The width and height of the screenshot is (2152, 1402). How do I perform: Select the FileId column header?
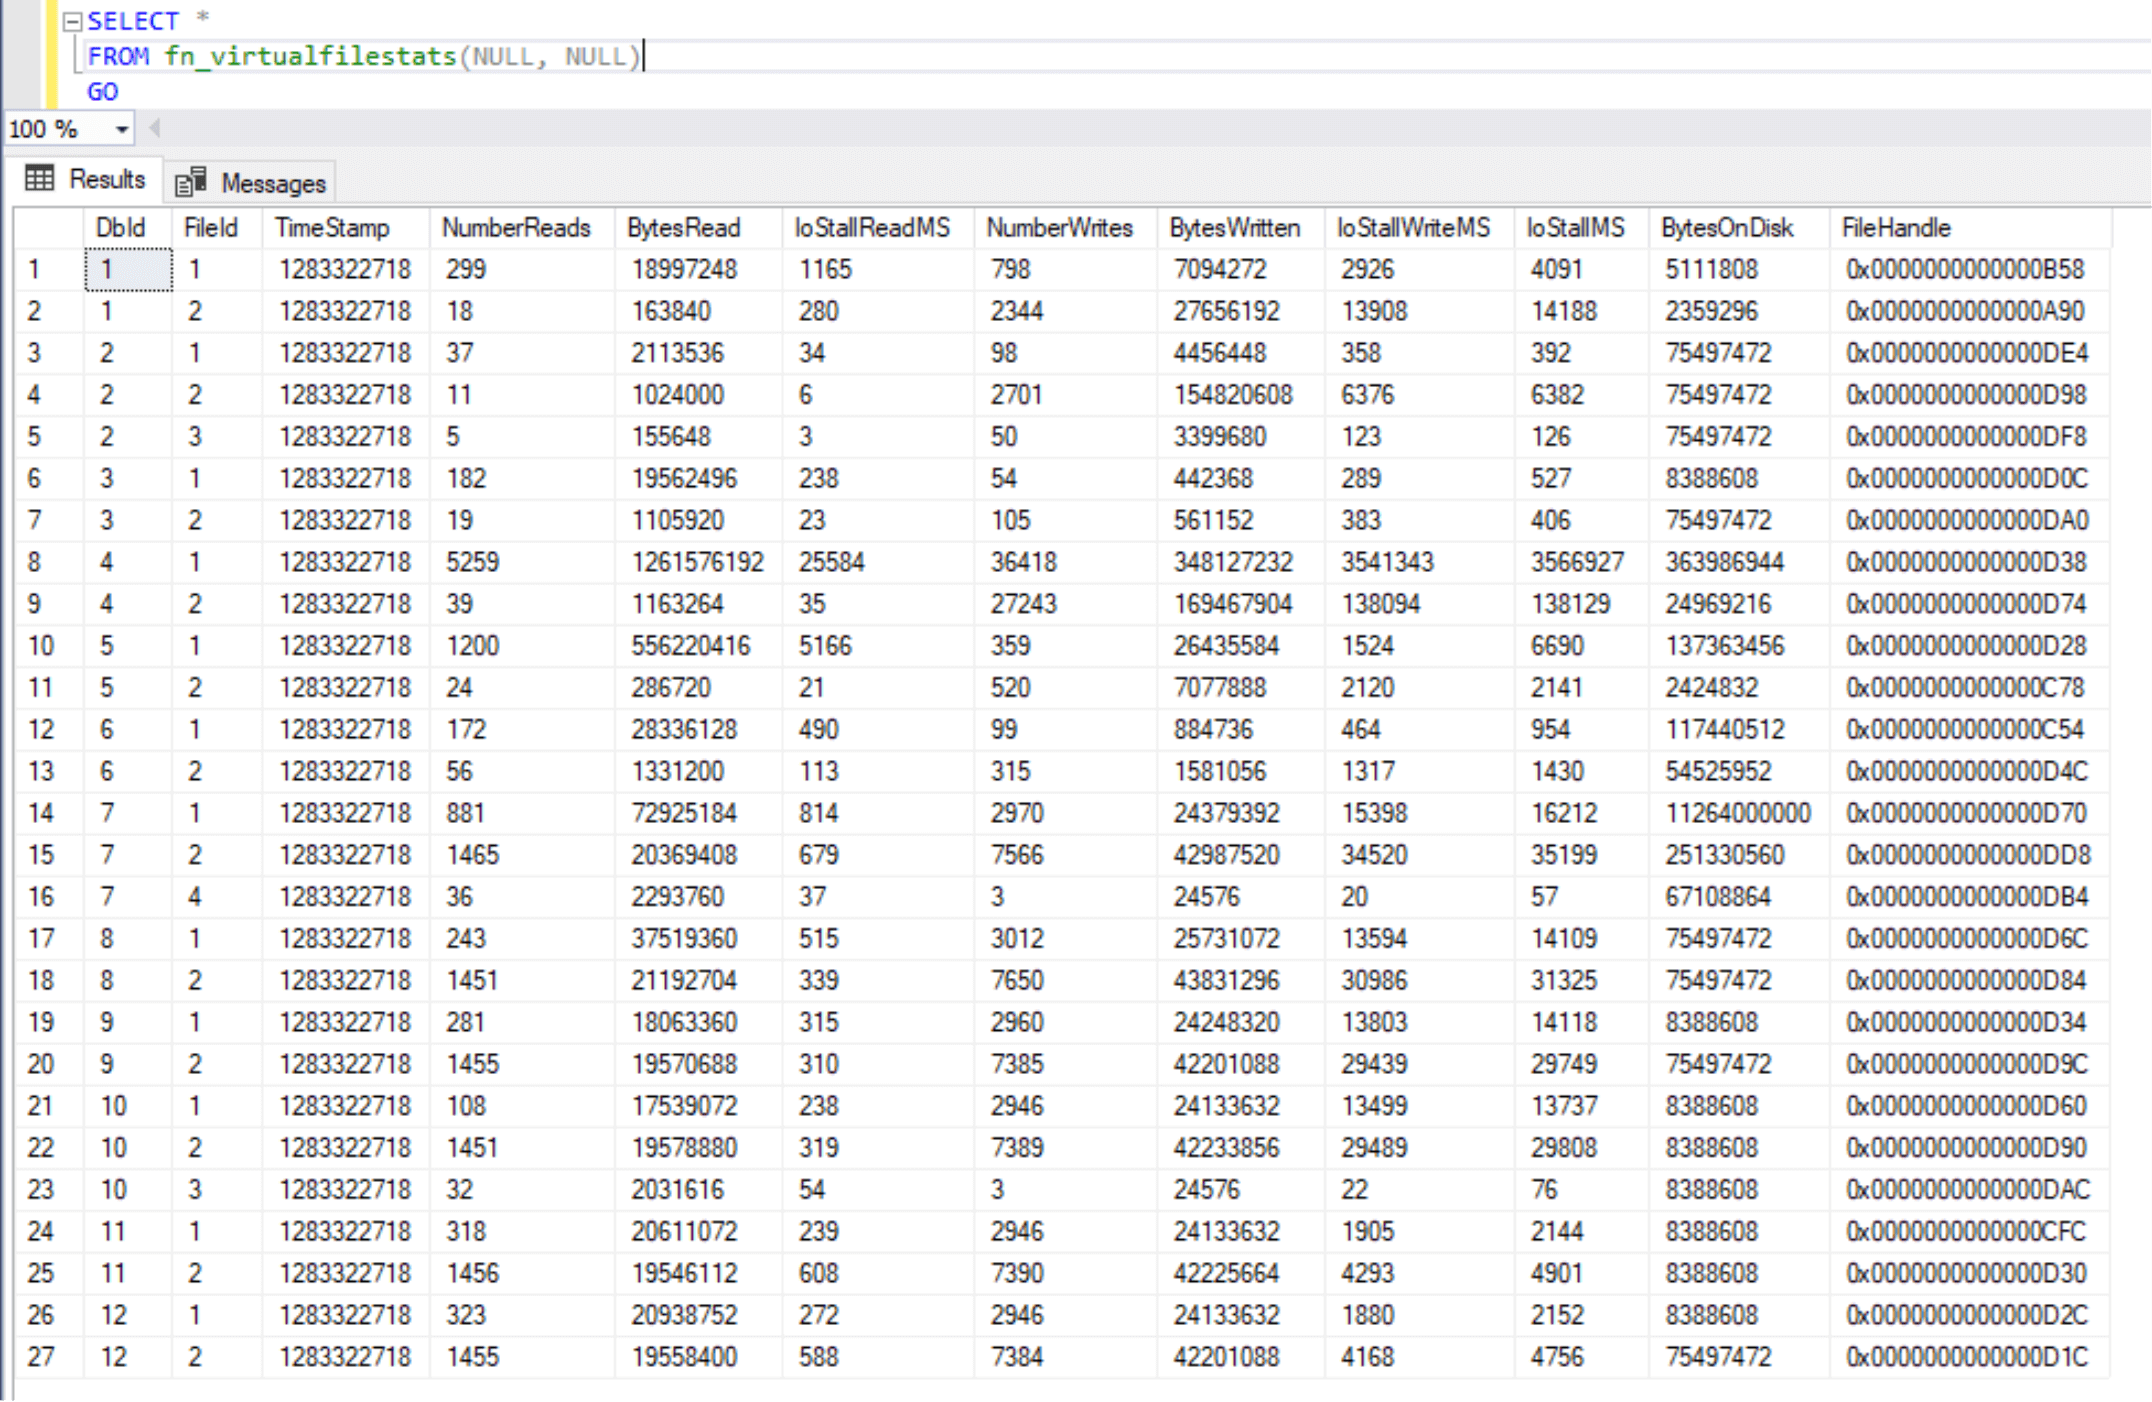click(210, 228)
